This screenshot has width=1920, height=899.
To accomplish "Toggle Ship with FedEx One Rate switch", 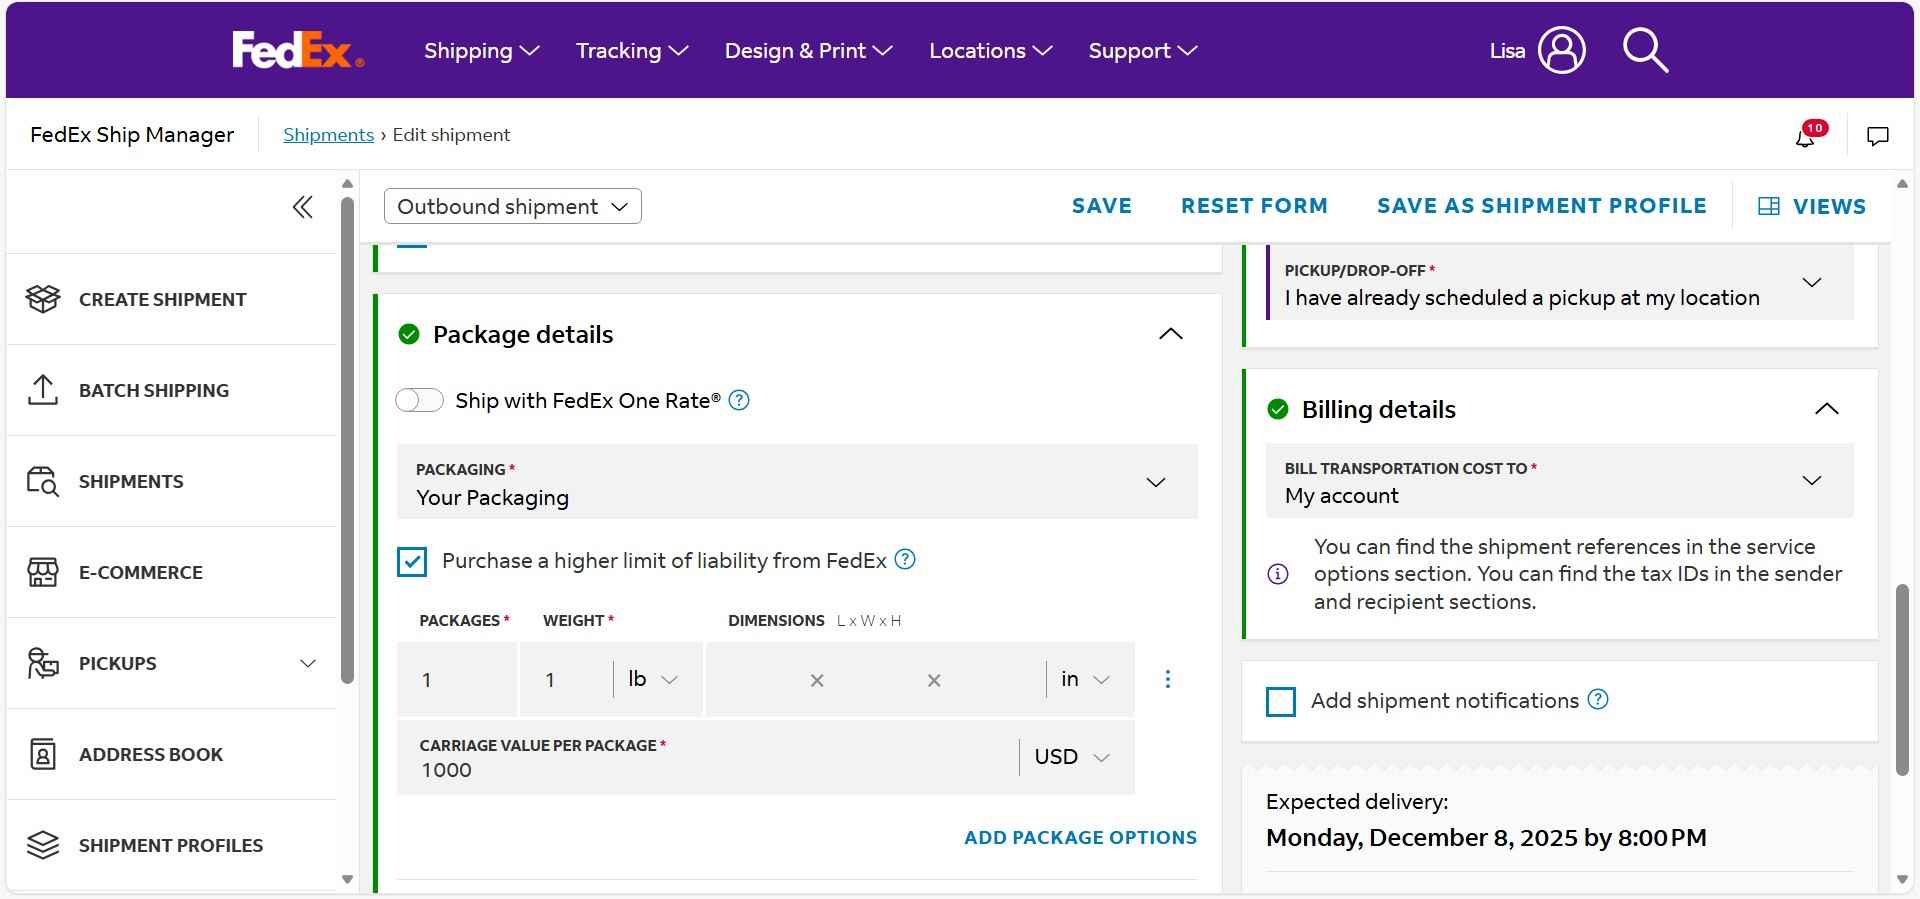I will coord(420,401).
